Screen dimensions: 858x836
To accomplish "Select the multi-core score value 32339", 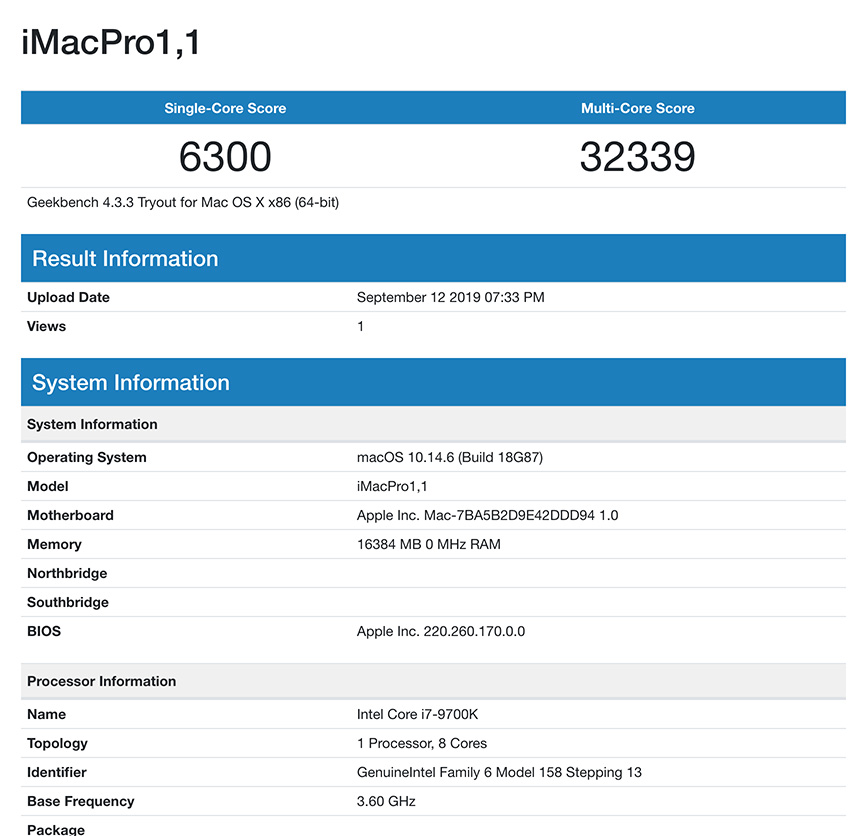I will click(x=637, y=157).
